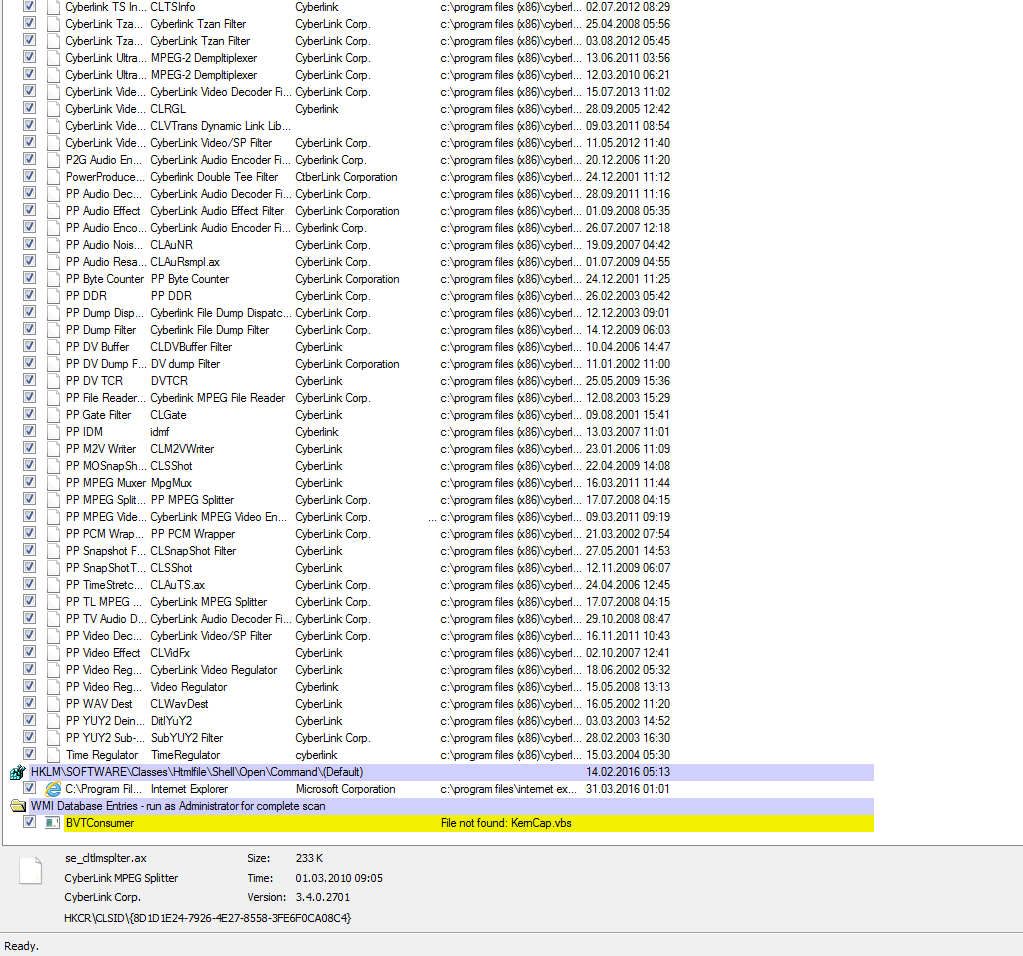Screen dimensions: 1023x956
Task: Click the file icon of the PP Video Effect row
Action: 53,653
